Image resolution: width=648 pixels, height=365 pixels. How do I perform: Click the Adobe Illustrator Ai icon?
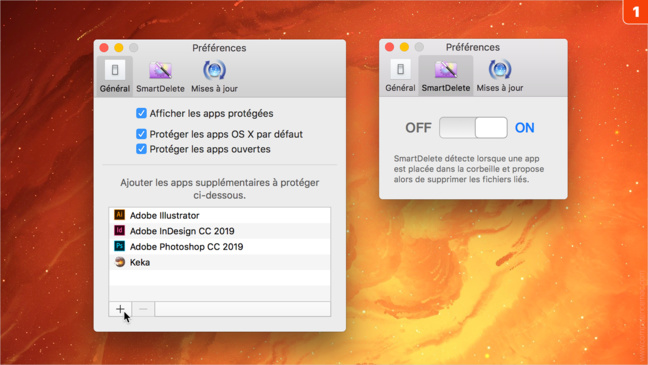(119, 215)
